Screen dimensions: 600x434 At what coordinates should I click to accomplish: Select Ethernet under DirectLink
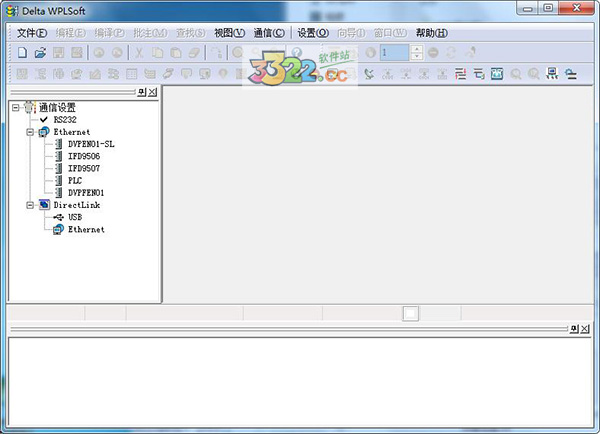click(x=86, y=230)
